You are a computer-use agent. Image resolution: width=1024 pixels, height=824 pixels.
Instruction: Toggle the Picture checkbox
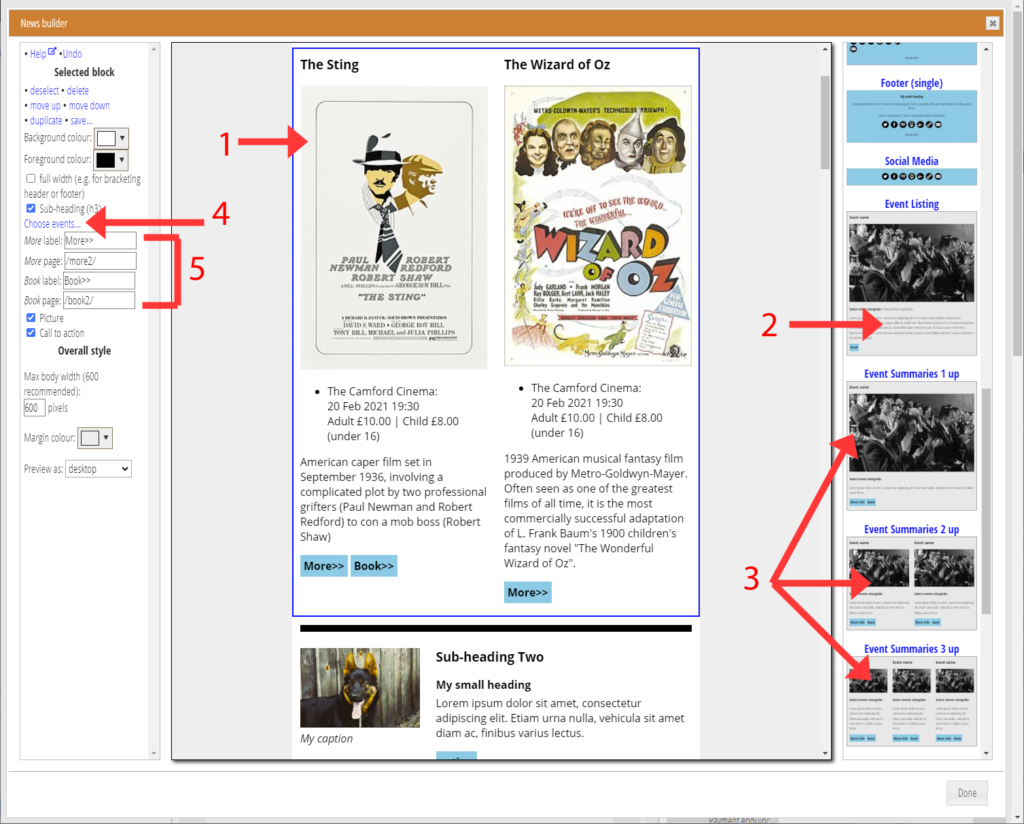[x=31, y=317]
